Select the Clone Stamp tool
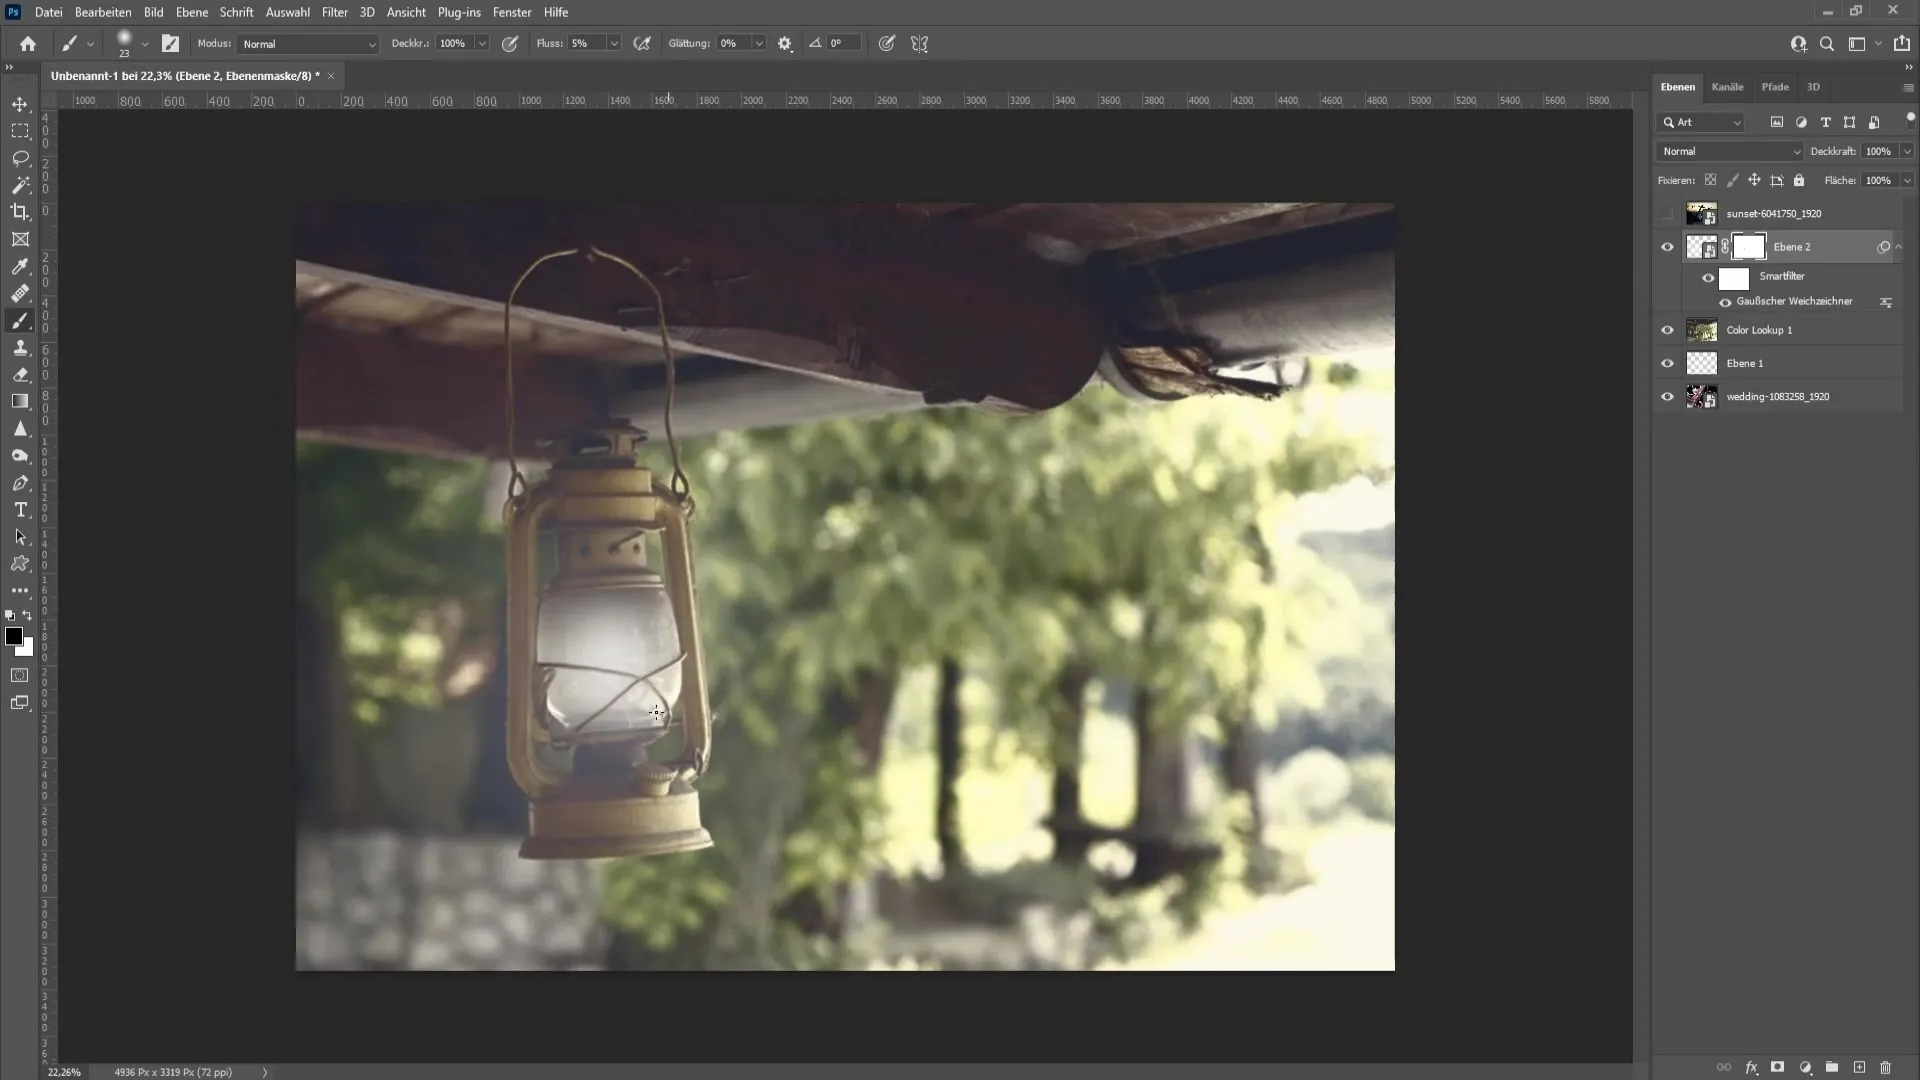This screenshot has width=1920, height=1080. coord(20,348)
